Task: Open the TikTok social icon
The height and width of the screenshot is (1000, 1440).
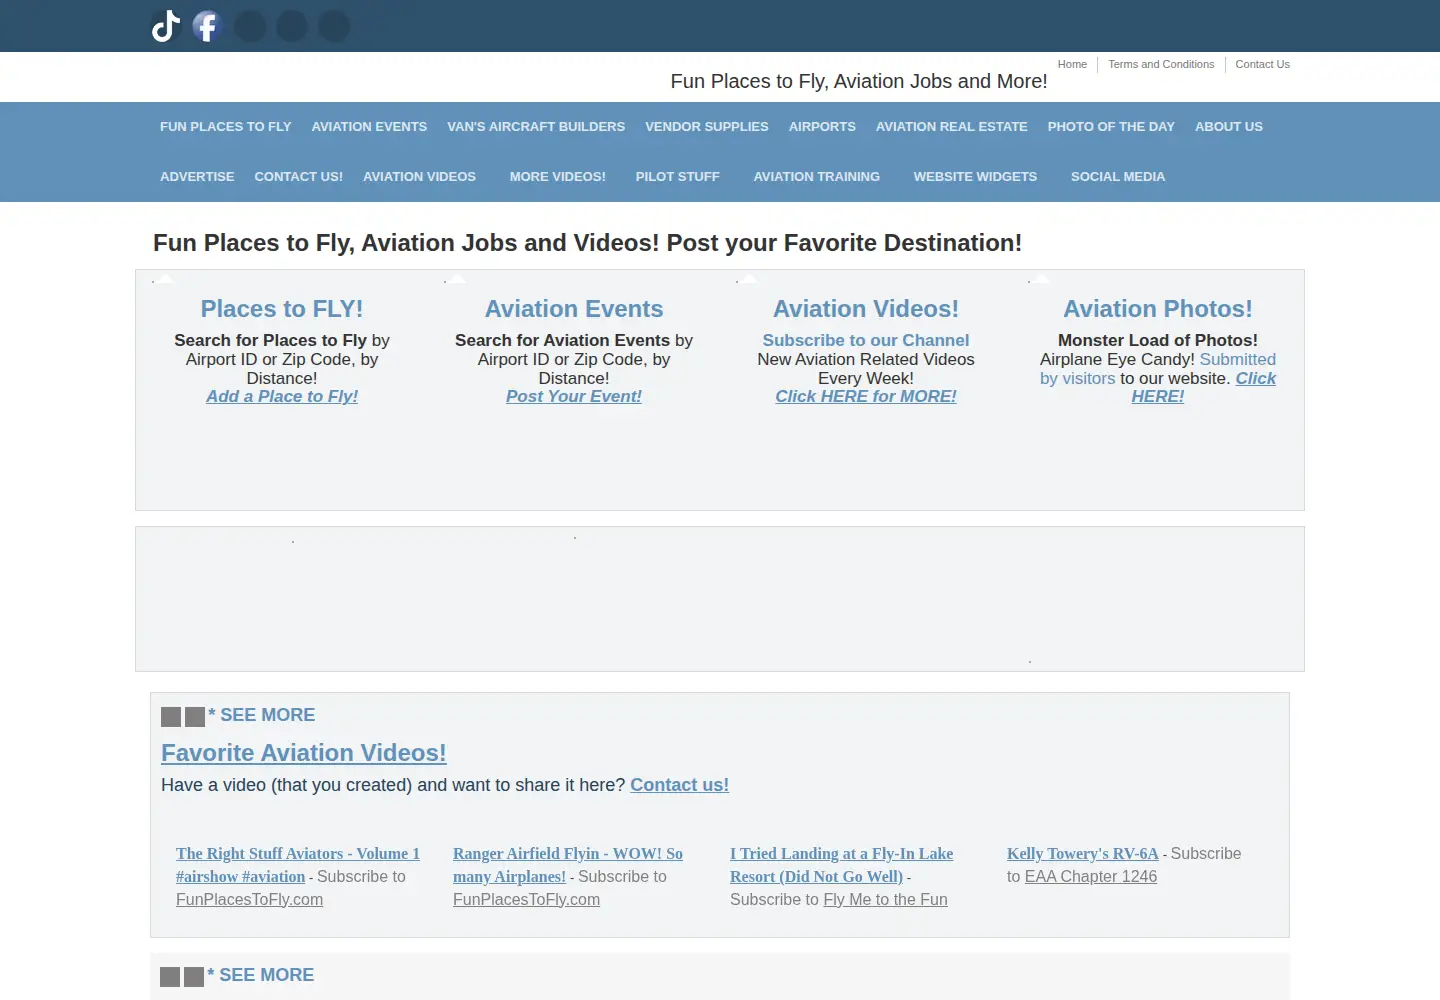Action: [x=166, y=26]
